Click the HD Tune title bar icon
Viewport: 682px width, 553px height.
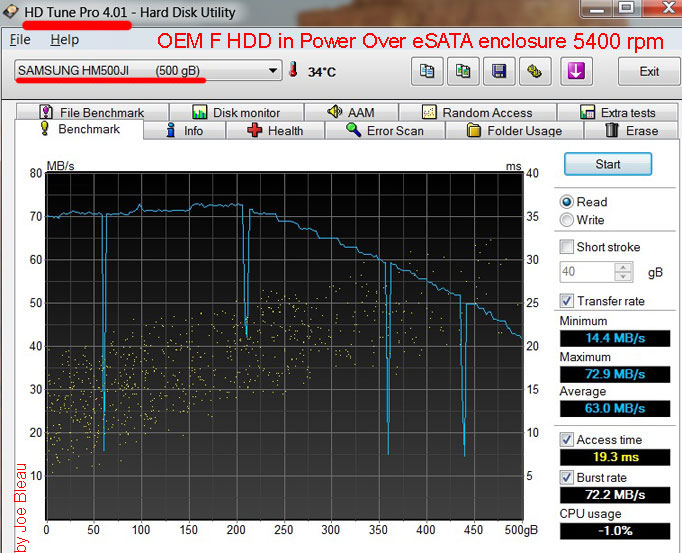click(12, 13)
